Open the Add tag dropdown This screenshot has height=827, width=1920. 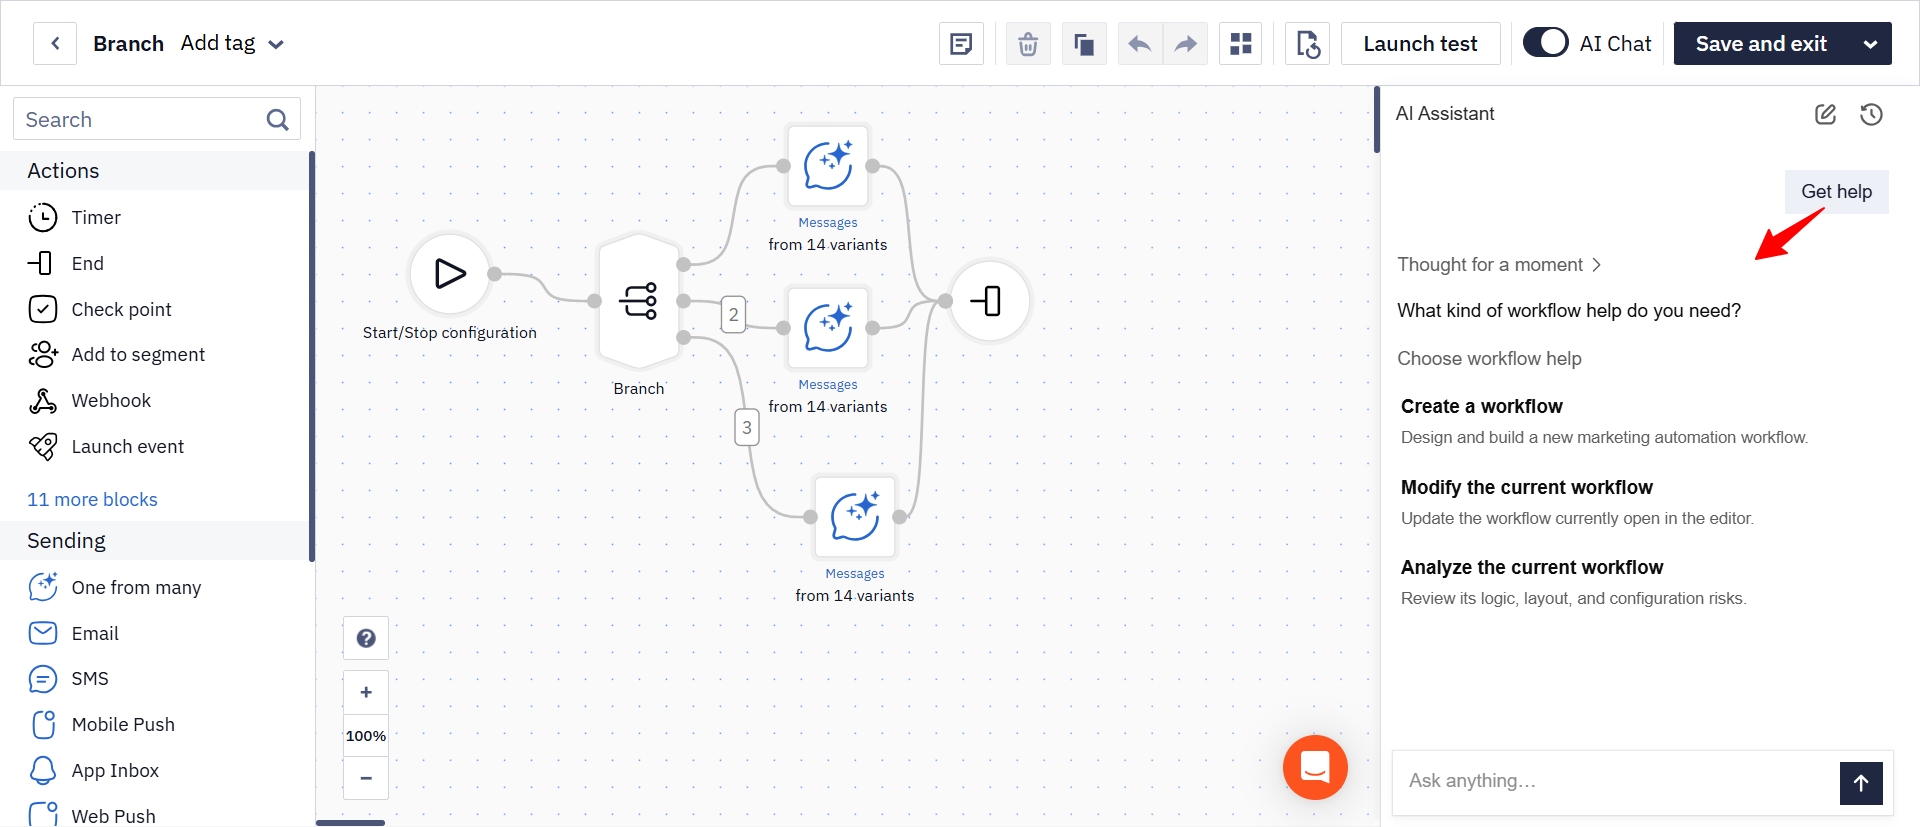point(232,44)
